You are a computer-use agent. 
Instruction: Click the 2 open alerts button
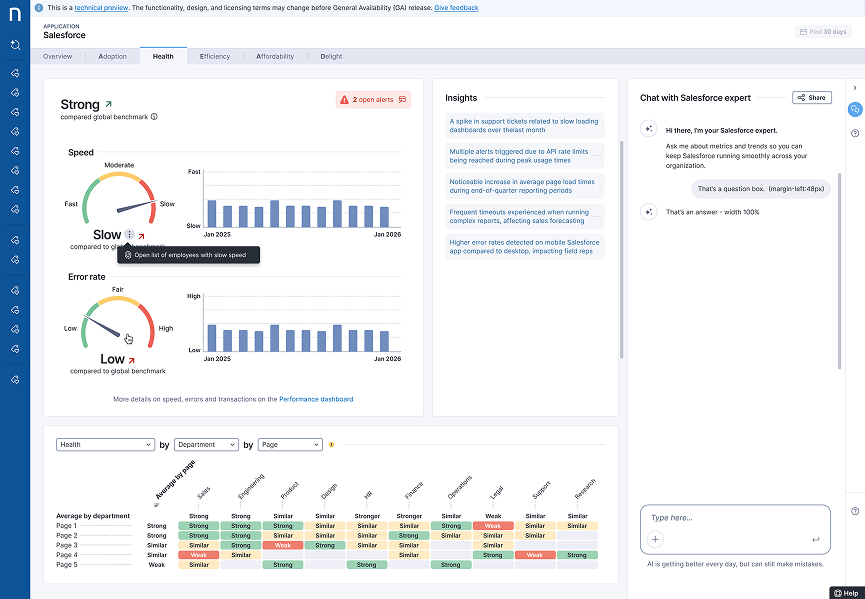coord(373,100)
